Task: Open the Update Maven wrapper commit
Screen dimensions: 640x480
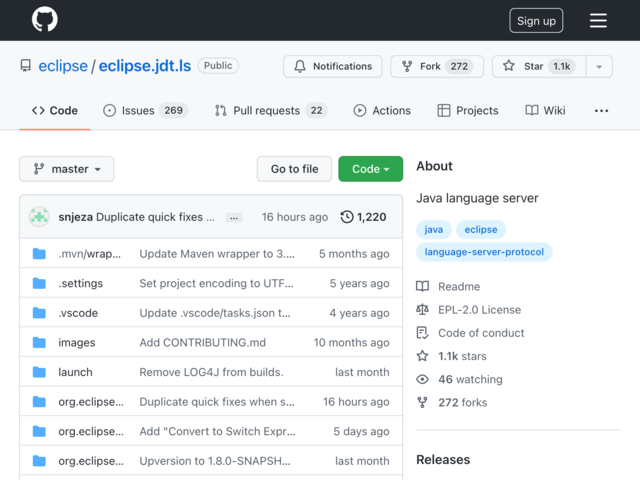Action: [x=217, y=254]
